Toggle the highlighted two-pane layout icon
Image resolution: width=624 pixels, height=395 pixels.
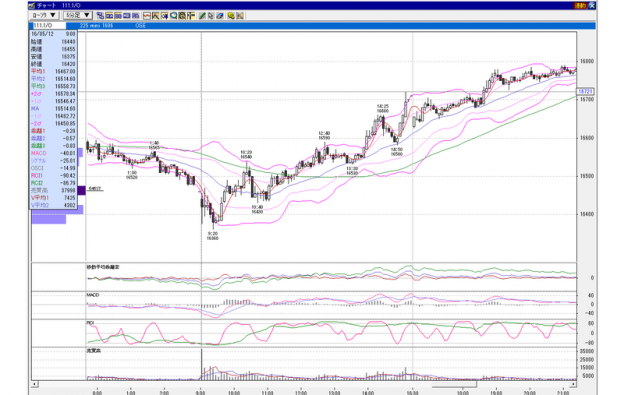109,16
